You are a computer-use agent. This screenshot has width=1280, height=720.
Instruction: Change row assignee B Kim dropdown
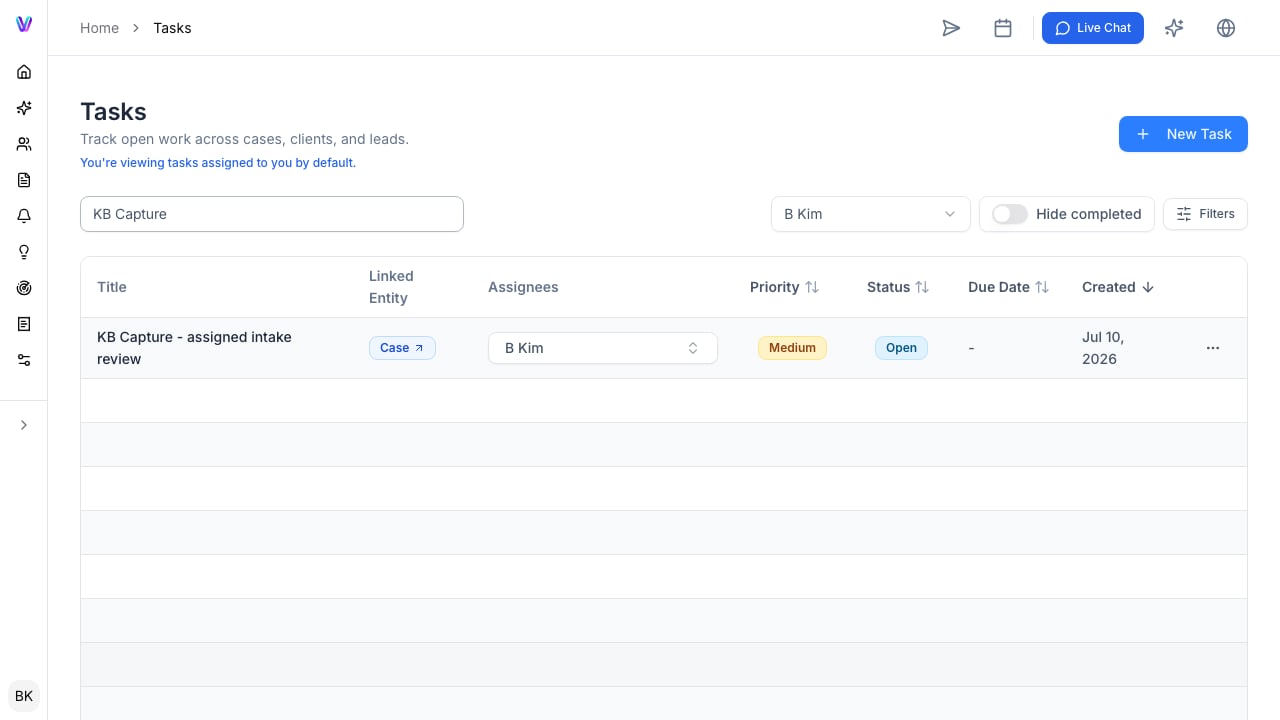point(603,348)
